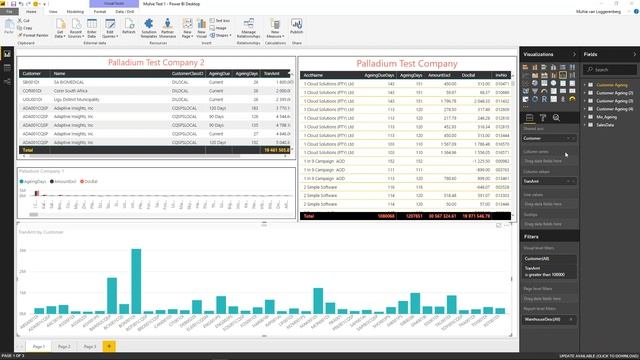Open more options ellipsis on bar chart
This screenshot has height=360, width=640.
click(x=507, y=225)
